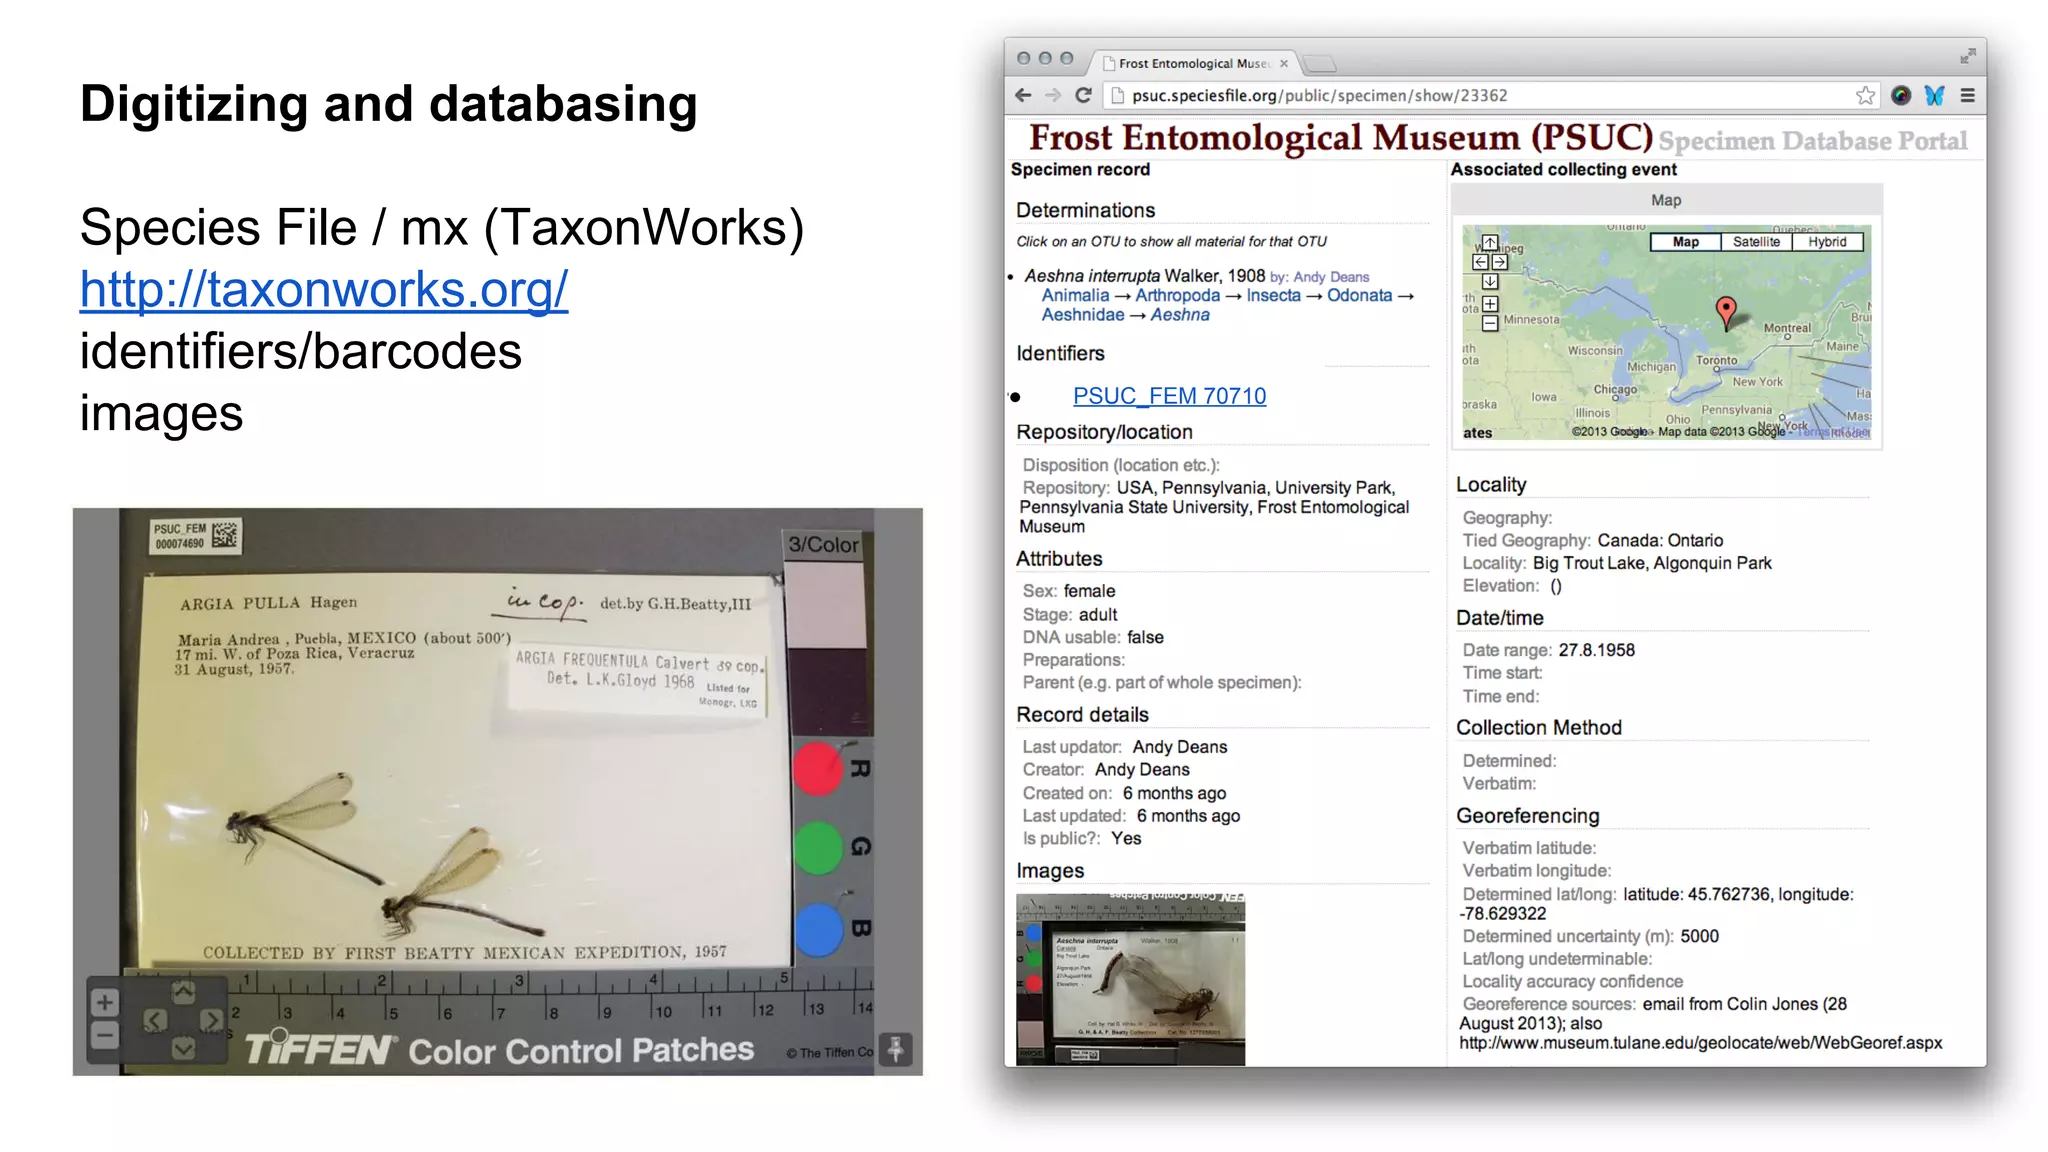Screen dimensions: 2048x1152
Task: Click the Terms of Use map link
Action: [1832, 432]
